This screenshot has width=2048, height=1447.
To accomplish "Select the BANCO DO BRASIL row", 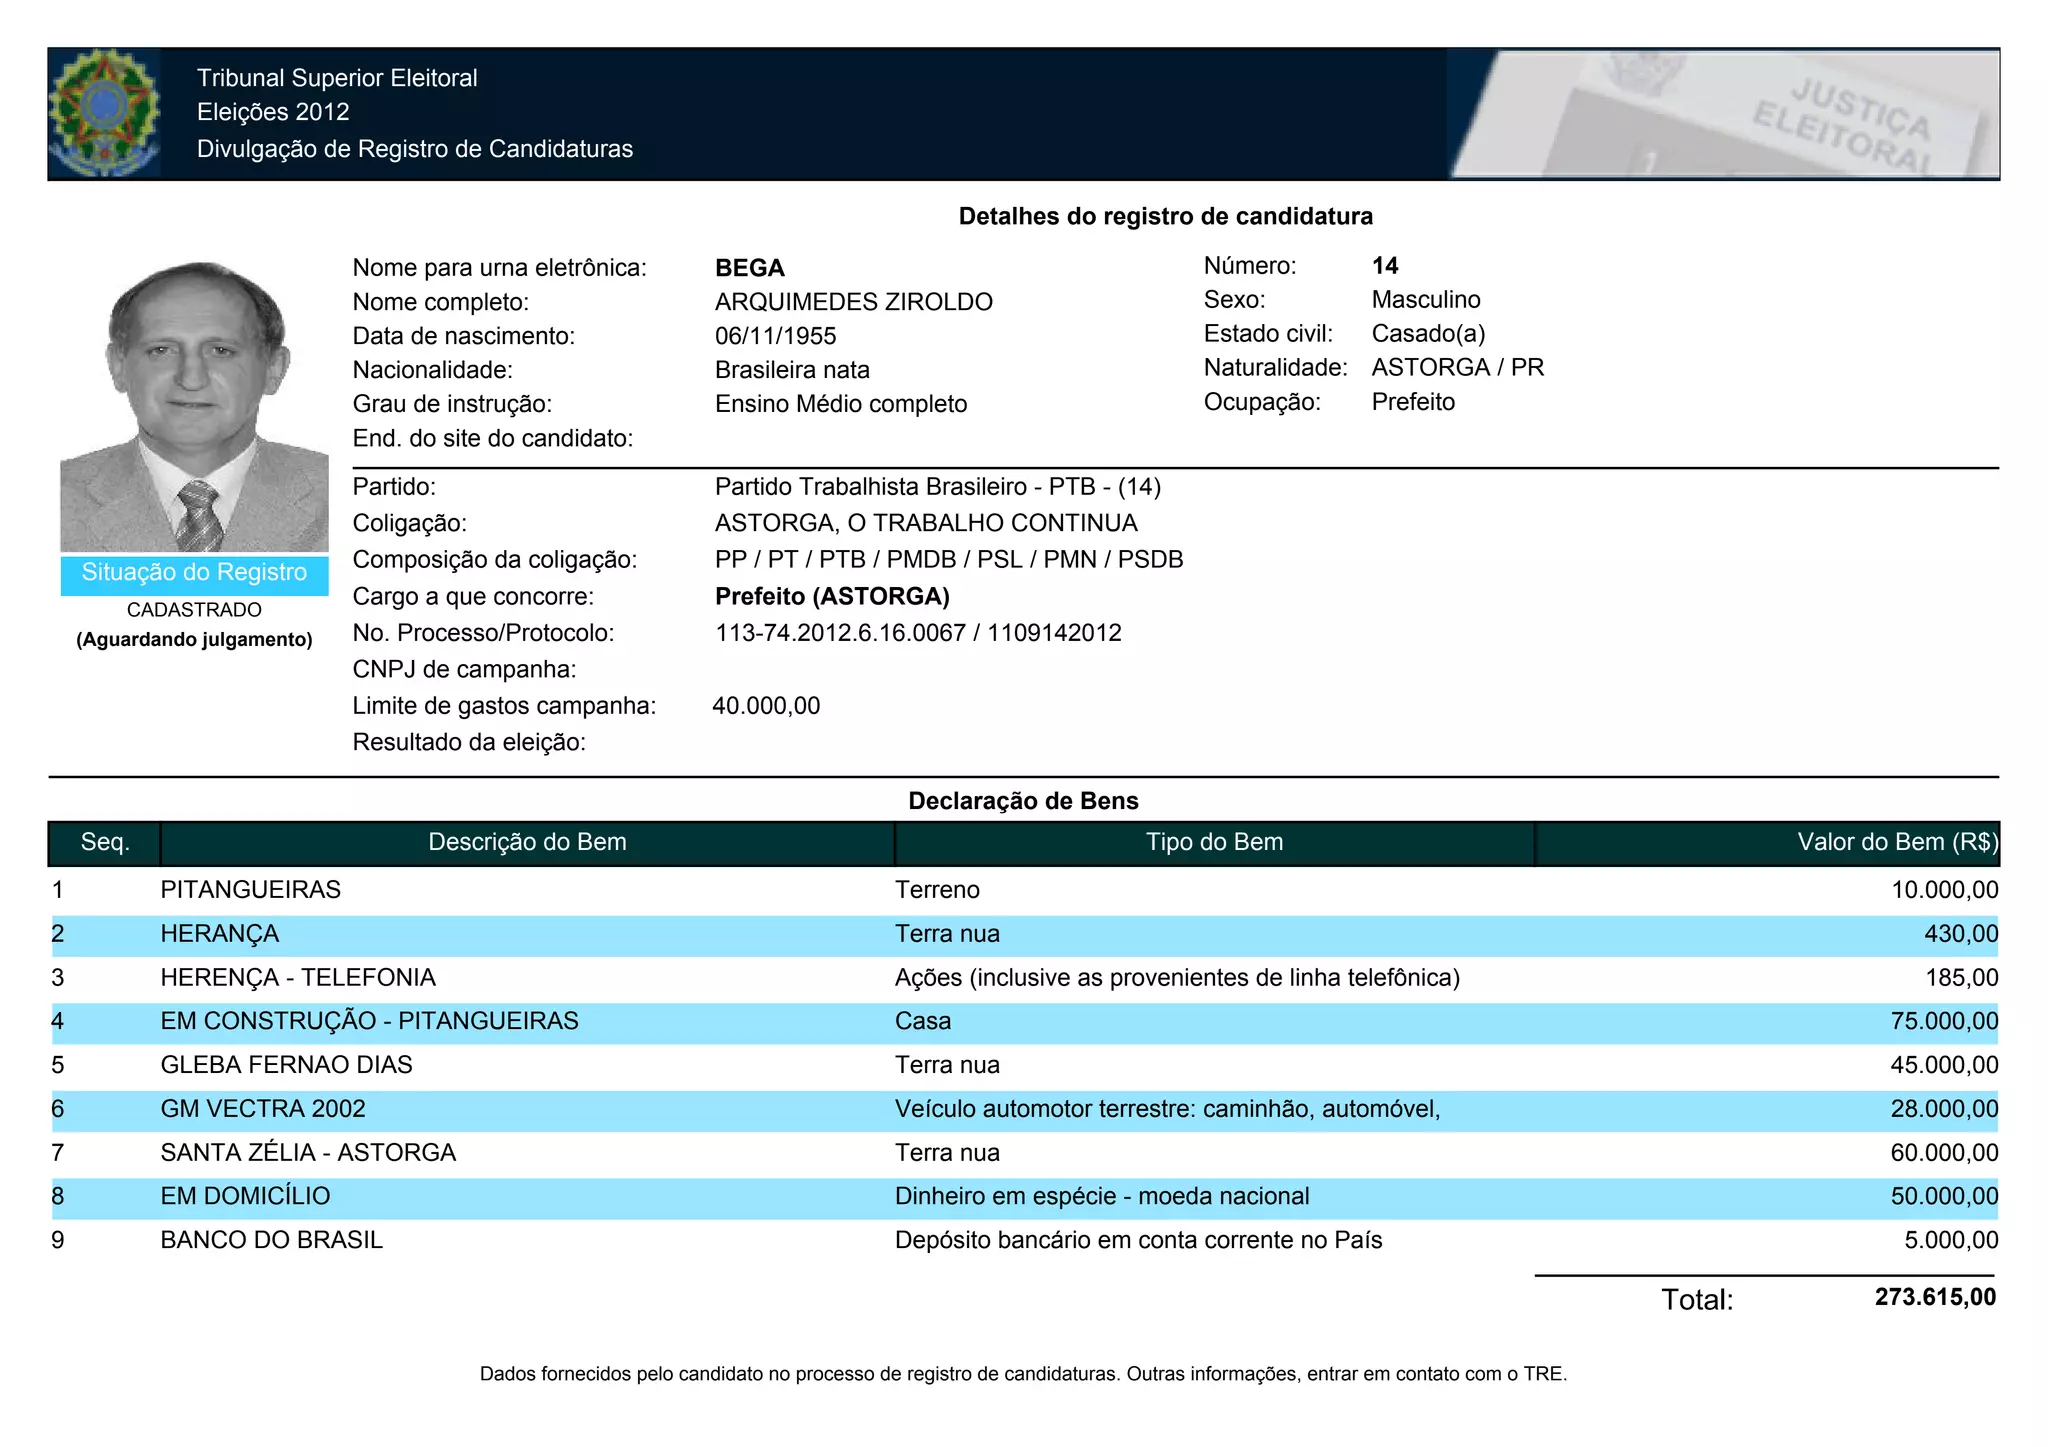I will (271, 1241).
